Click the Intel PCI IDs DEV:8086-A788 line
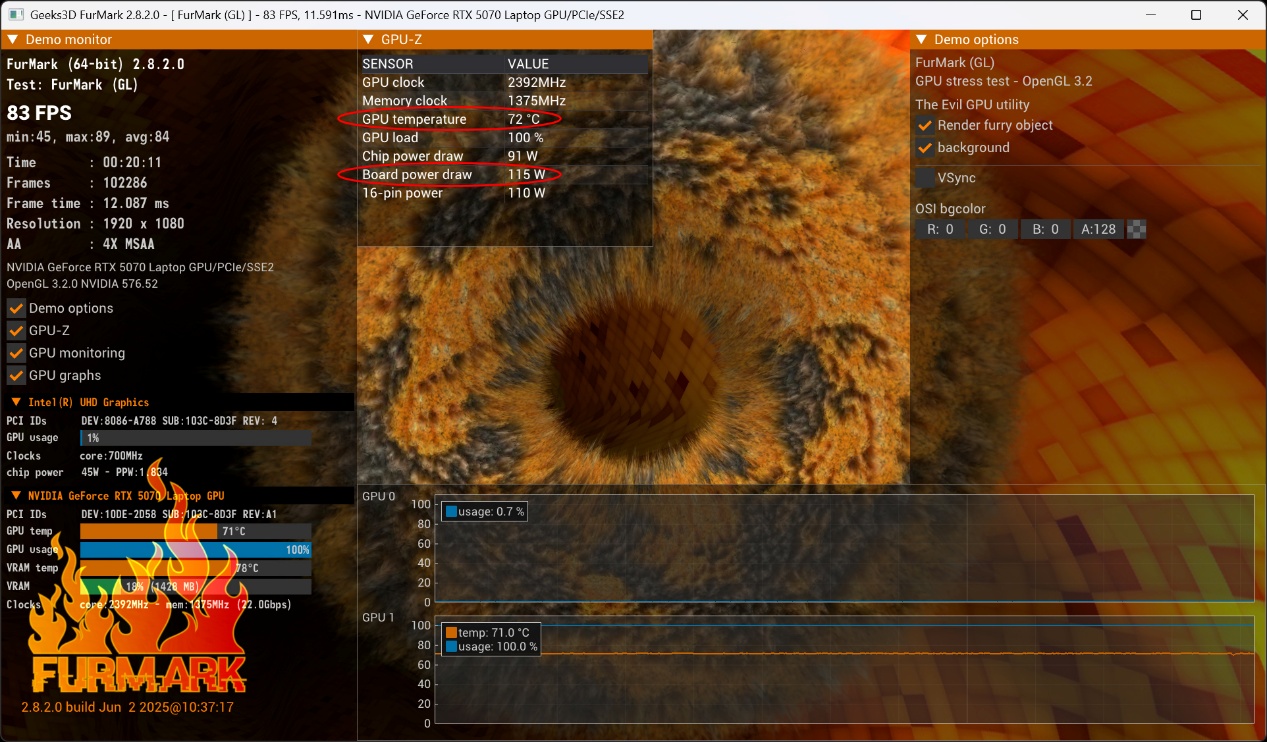Viewport: 1267px width, 742px height. [x=142, y=420]
